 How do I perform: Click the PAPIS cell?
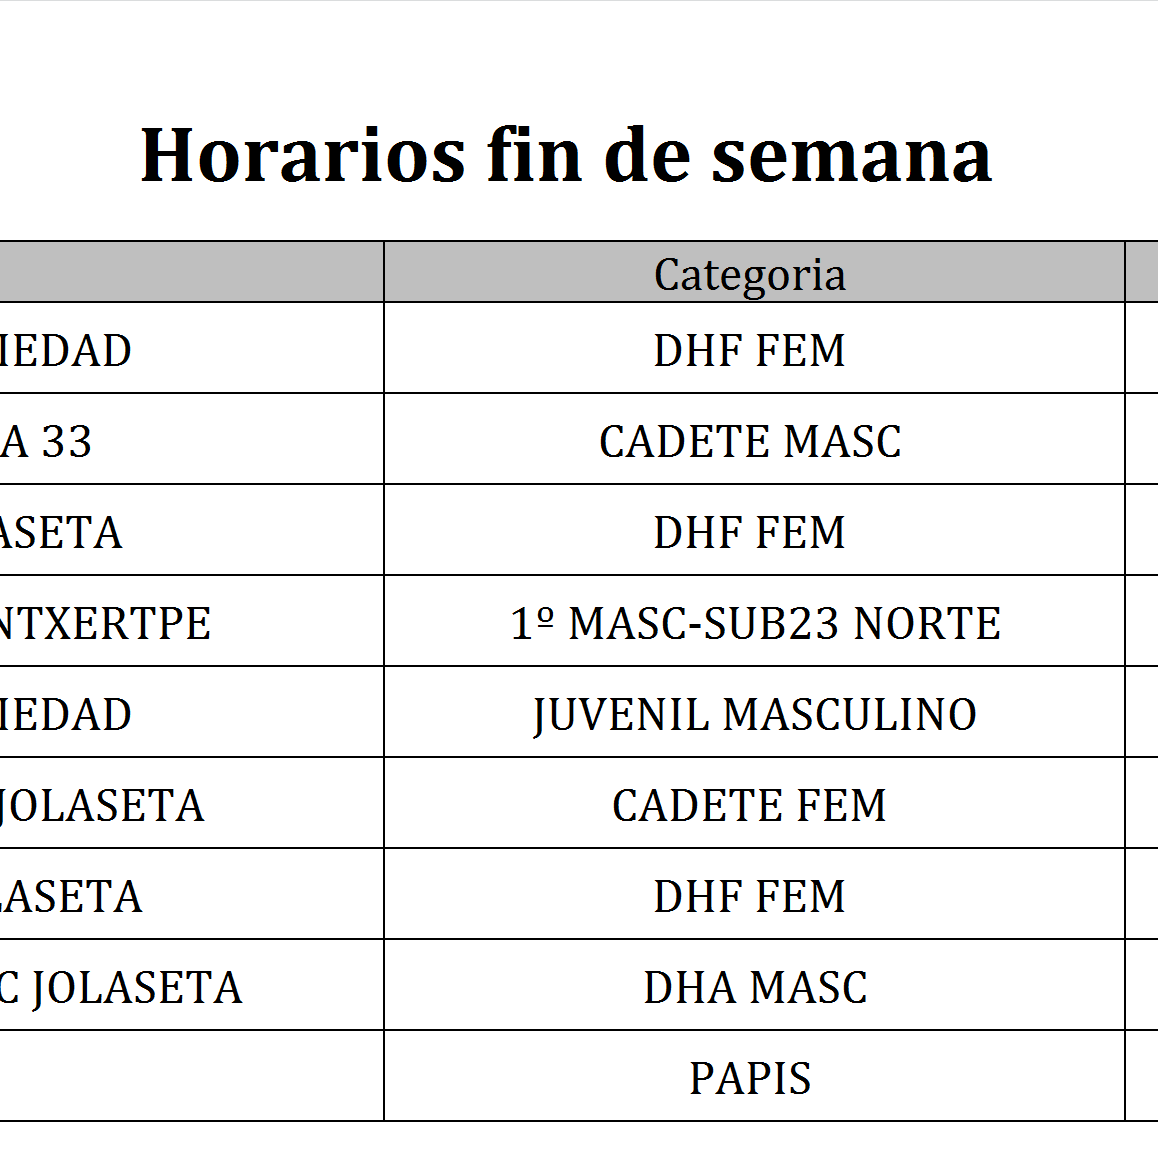click(x=750, y=1078)
